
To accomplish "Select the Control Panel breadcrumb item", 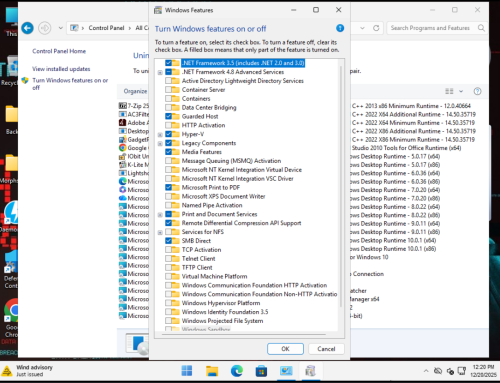I will point(106,28).
